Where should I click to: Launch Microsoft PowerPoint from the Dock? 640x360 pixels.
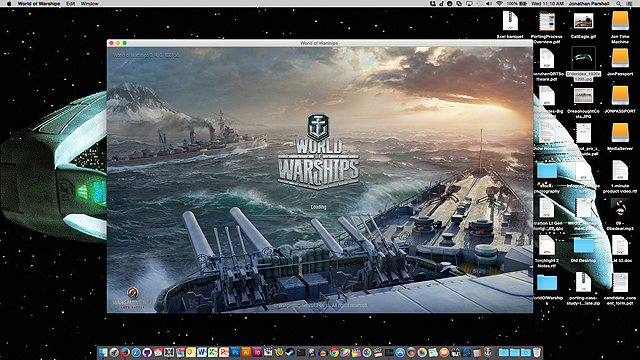224,352
